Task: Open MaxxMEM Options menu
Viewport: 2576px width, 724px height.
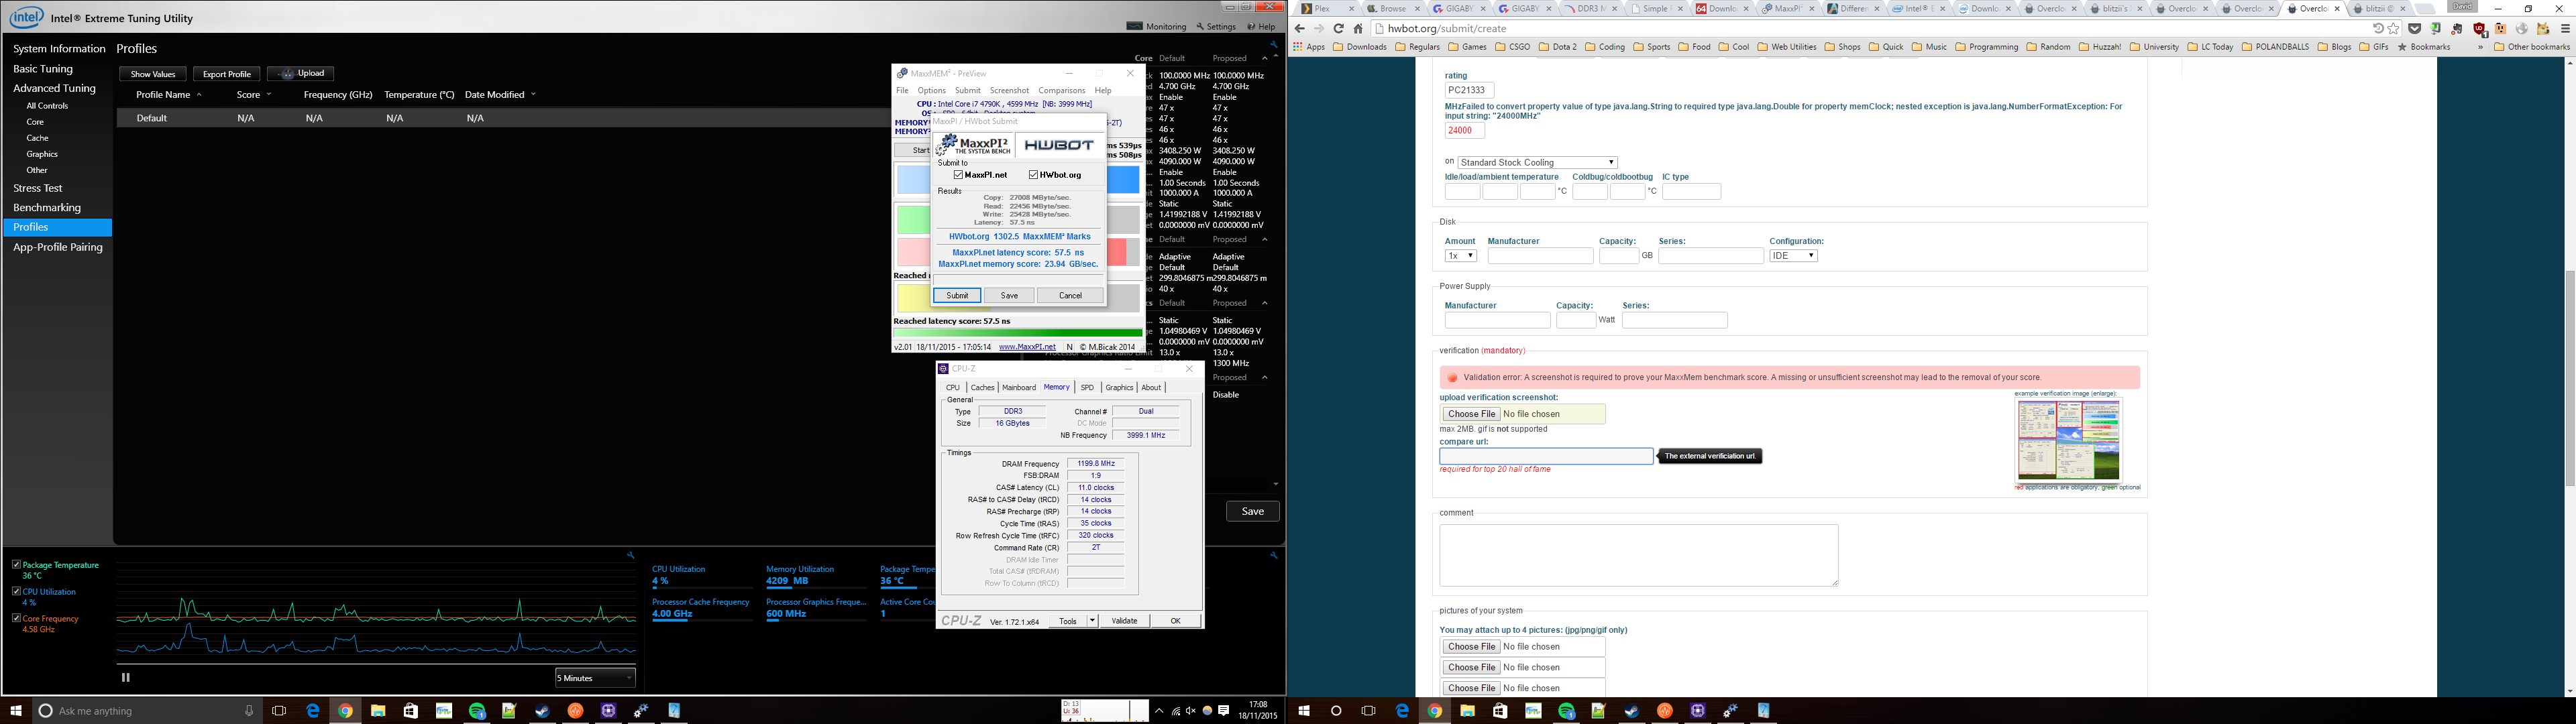Action: (932, 90)
